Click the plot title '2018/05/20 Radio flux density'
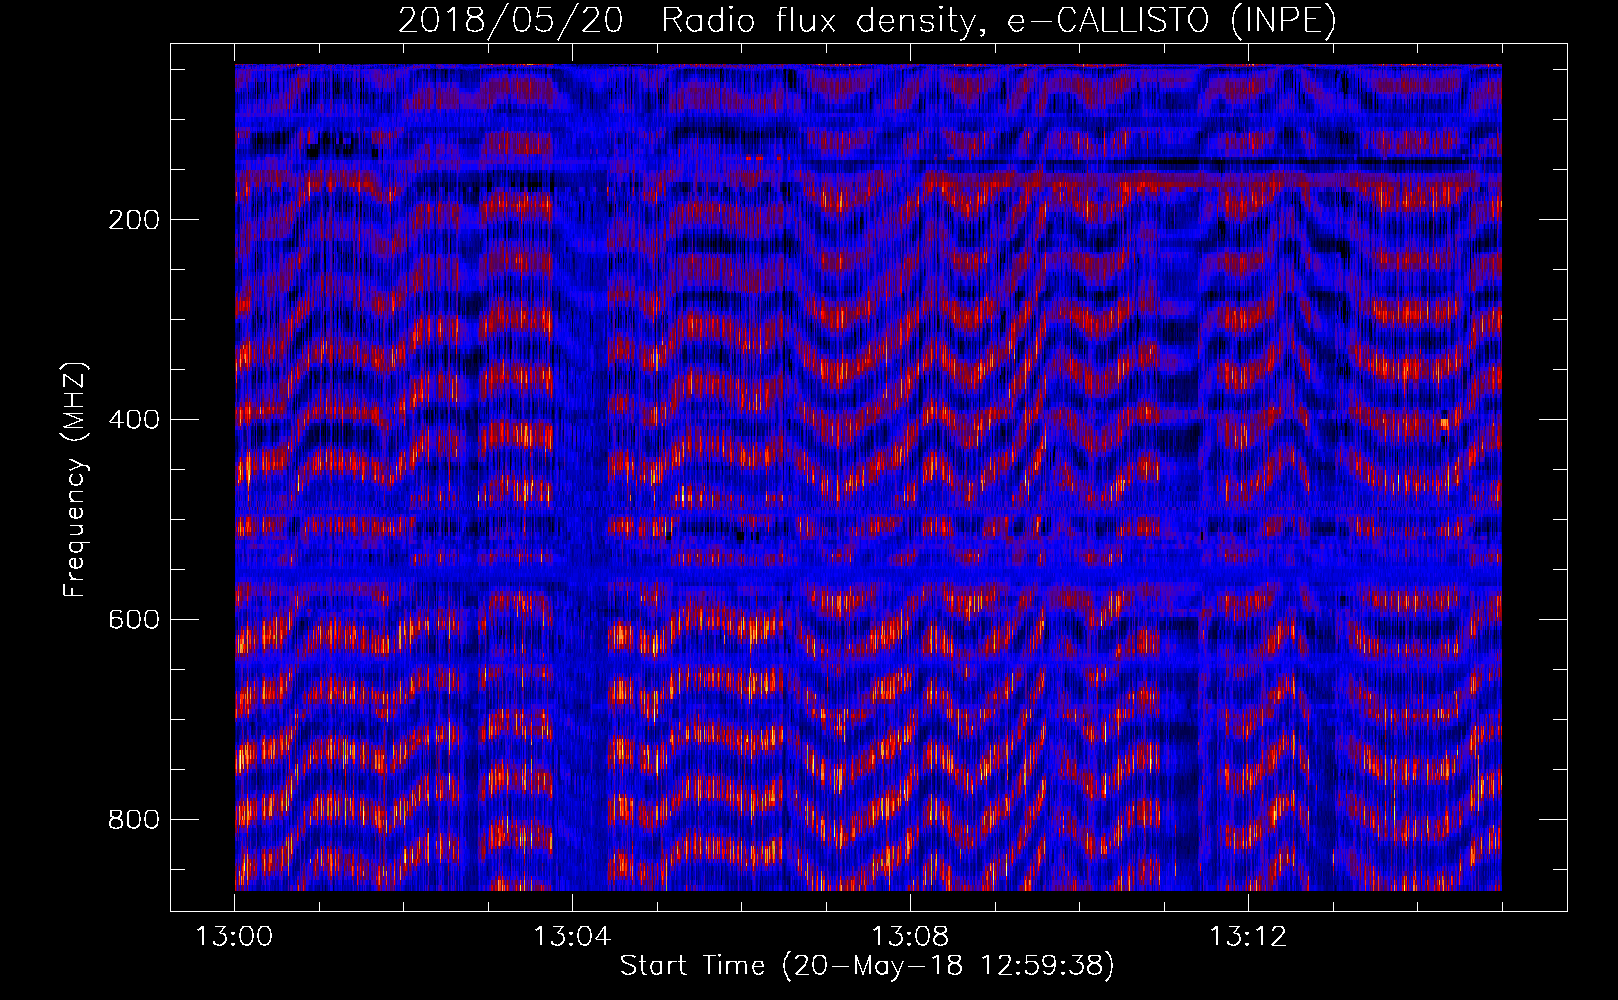 867,21
